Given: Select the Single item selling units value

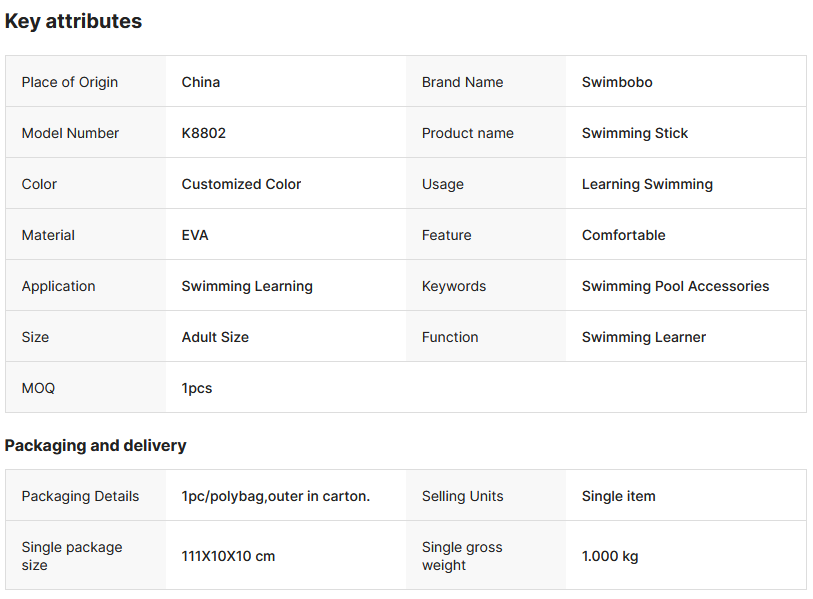Looking at the screenshot, I should tap(619, 496).
